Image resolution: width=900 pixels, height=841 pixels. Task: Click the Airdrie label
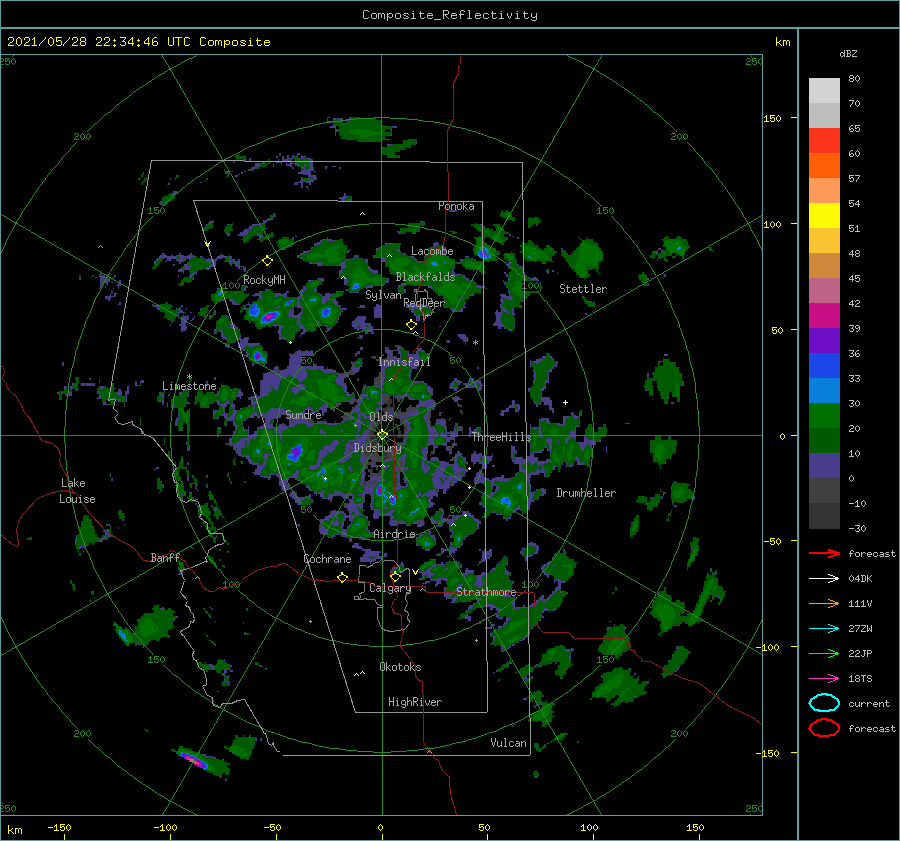[394, 534]
